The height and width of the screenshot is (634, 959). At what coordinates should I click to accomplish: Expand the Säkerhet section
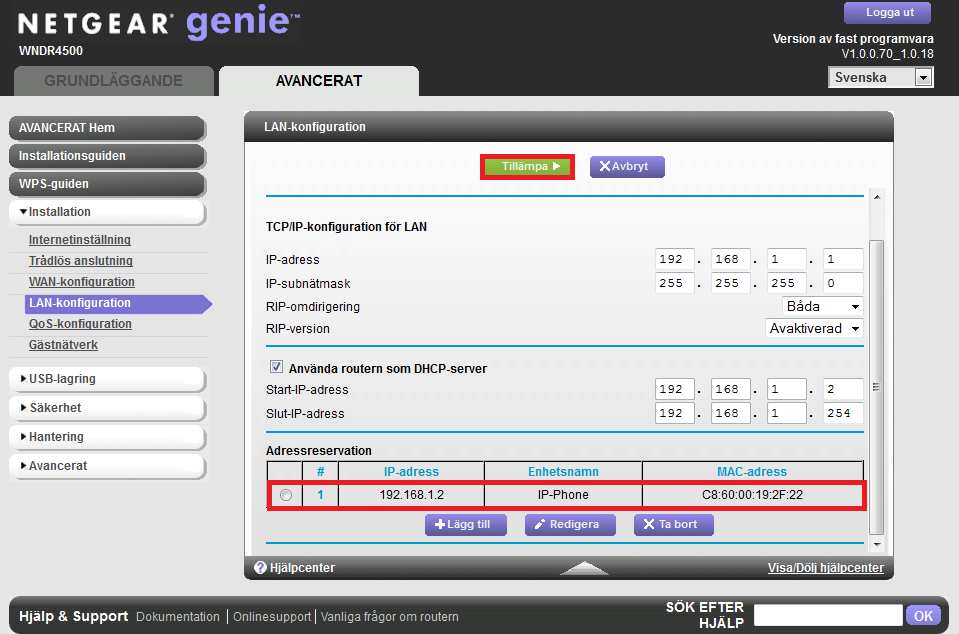click(107, 408)
